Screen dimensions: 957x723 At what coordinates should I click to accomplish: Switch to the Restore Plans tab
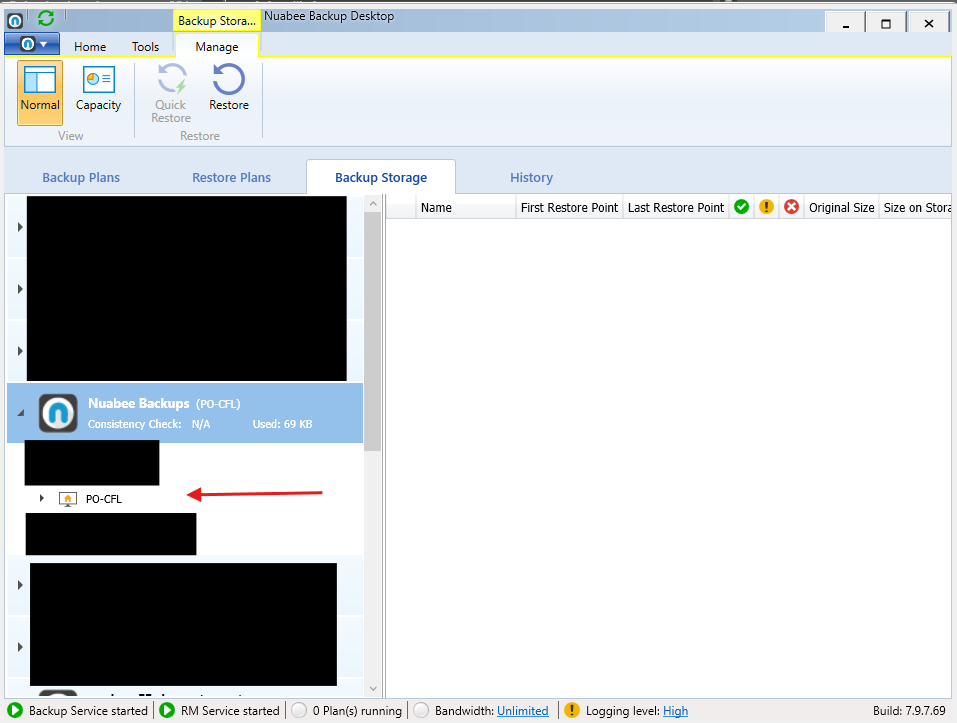(231, 178)
